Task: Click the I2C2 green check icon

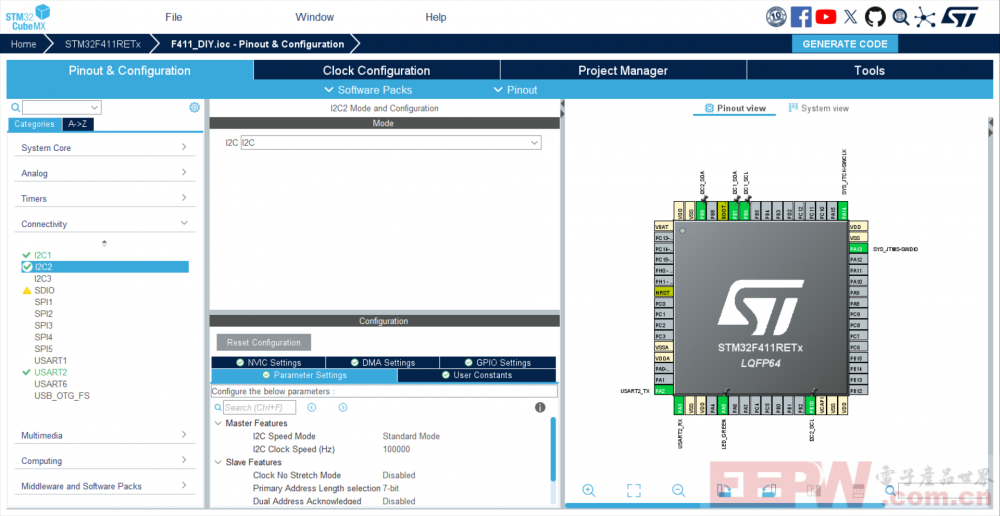Action: 27,267
